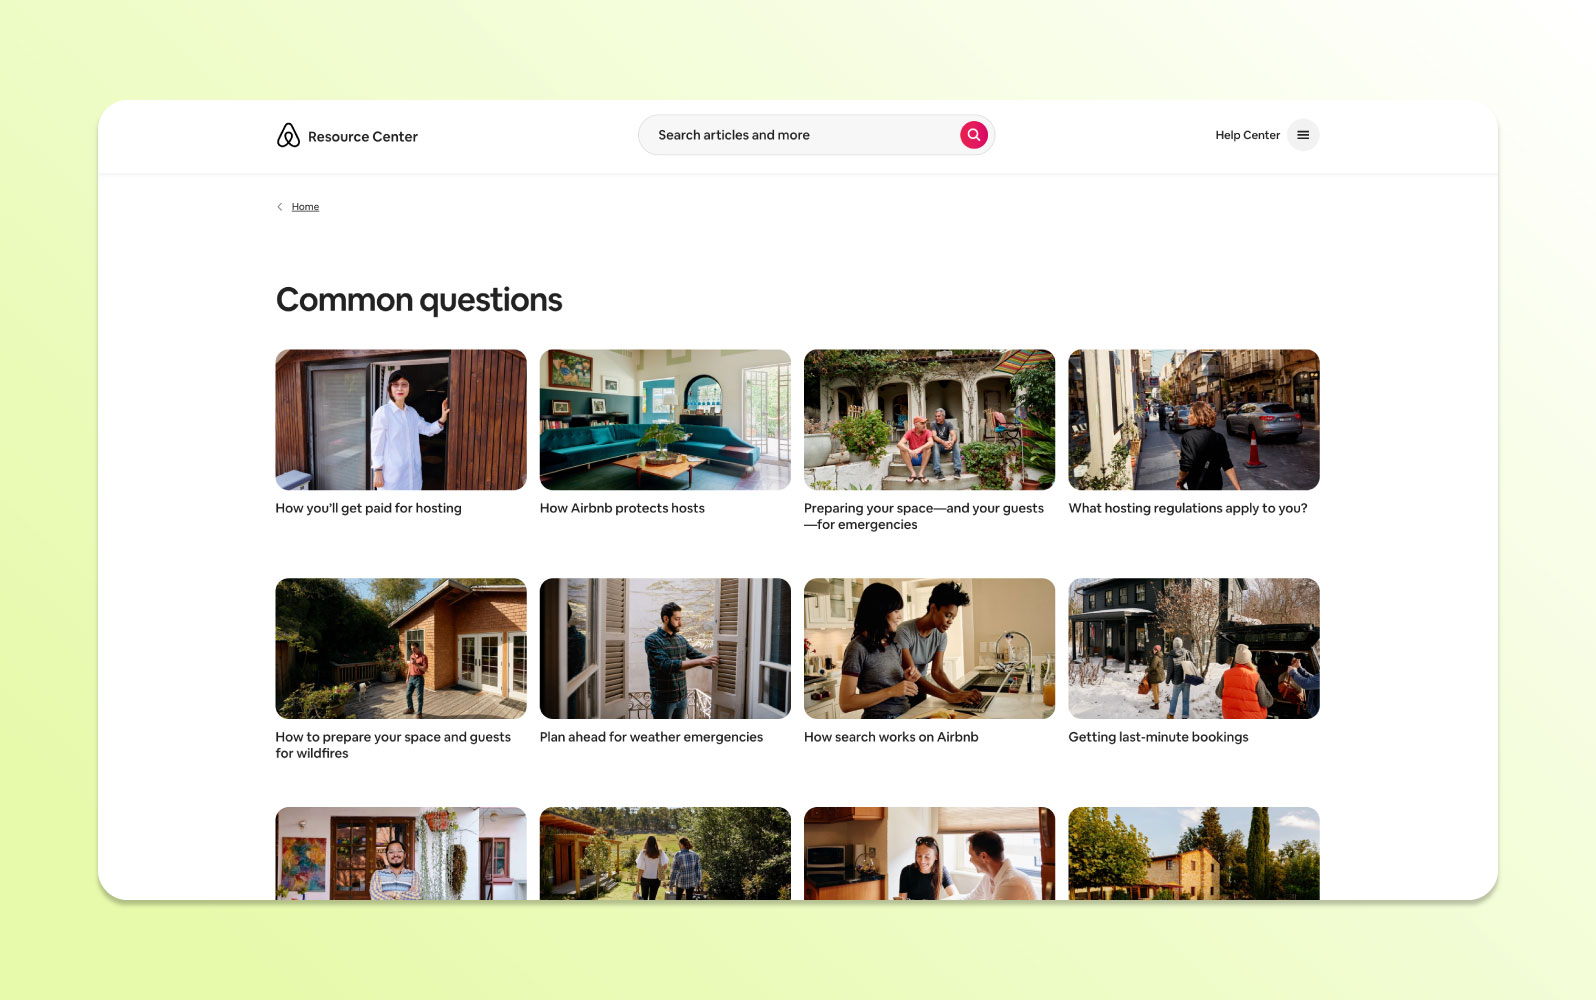The image size is (1596, 1000).
Task: Open 'Plan ahead for weather emergencies' title
Action: coord(651,737)
